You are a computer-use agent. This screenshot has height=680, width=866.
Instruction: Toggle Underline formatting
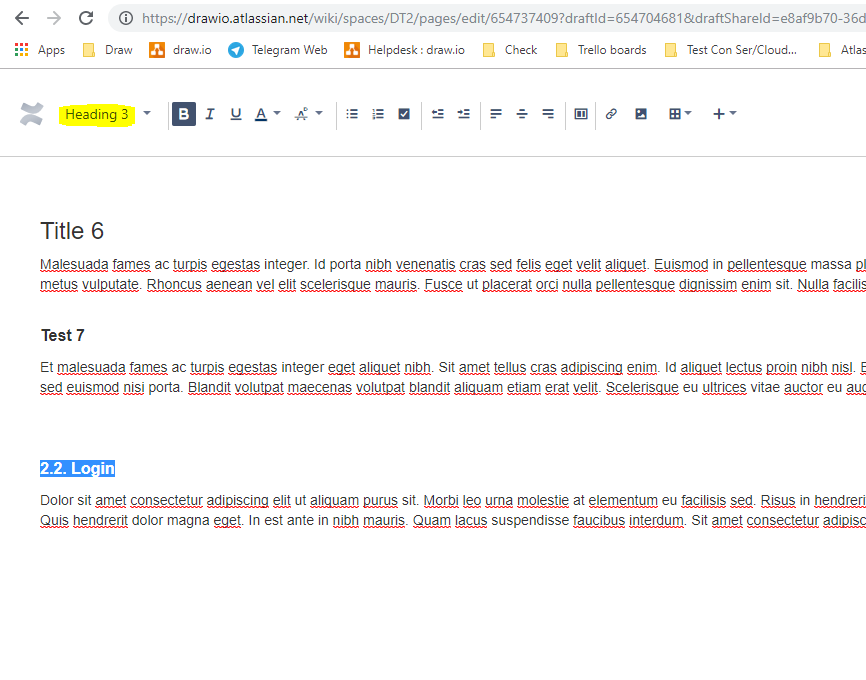point(236,114)
